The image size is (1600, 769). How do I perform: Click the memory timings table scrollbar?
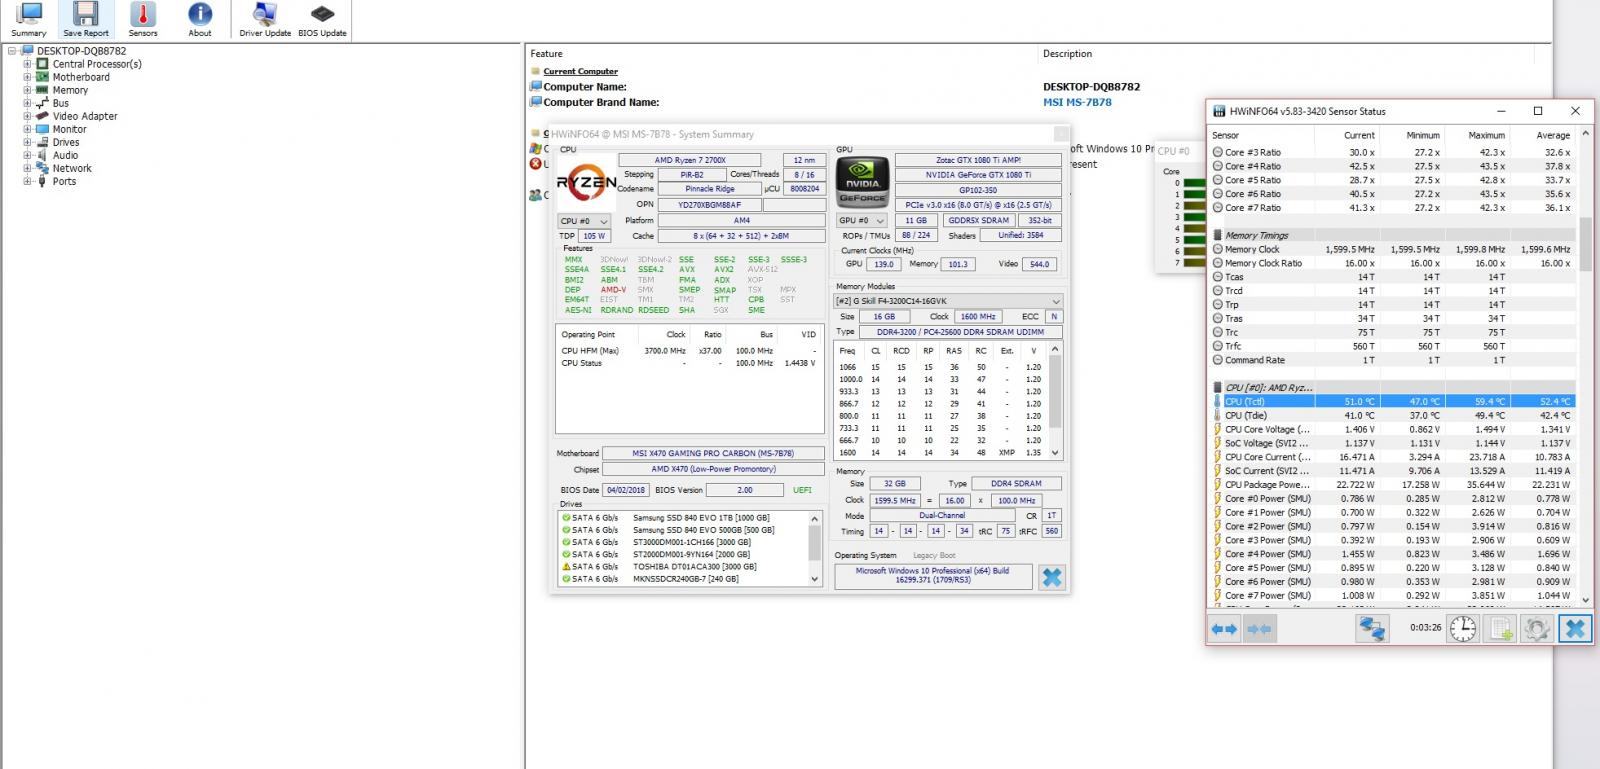1056,400
